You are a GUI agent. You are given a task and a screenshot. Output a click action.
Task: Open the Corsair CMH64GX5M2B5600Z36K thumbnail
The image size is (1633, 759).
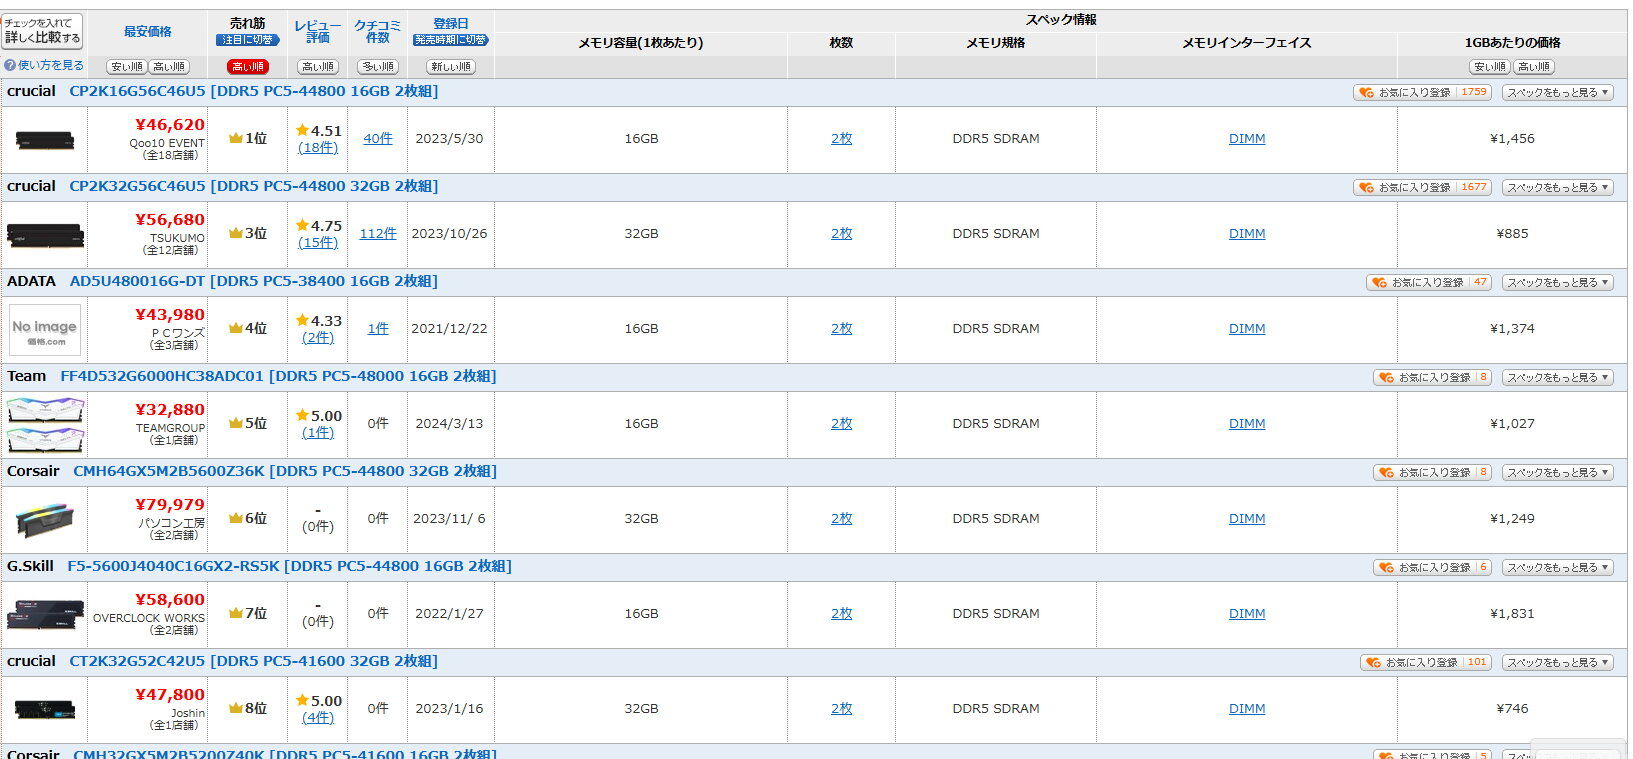(x=45, y=520)
